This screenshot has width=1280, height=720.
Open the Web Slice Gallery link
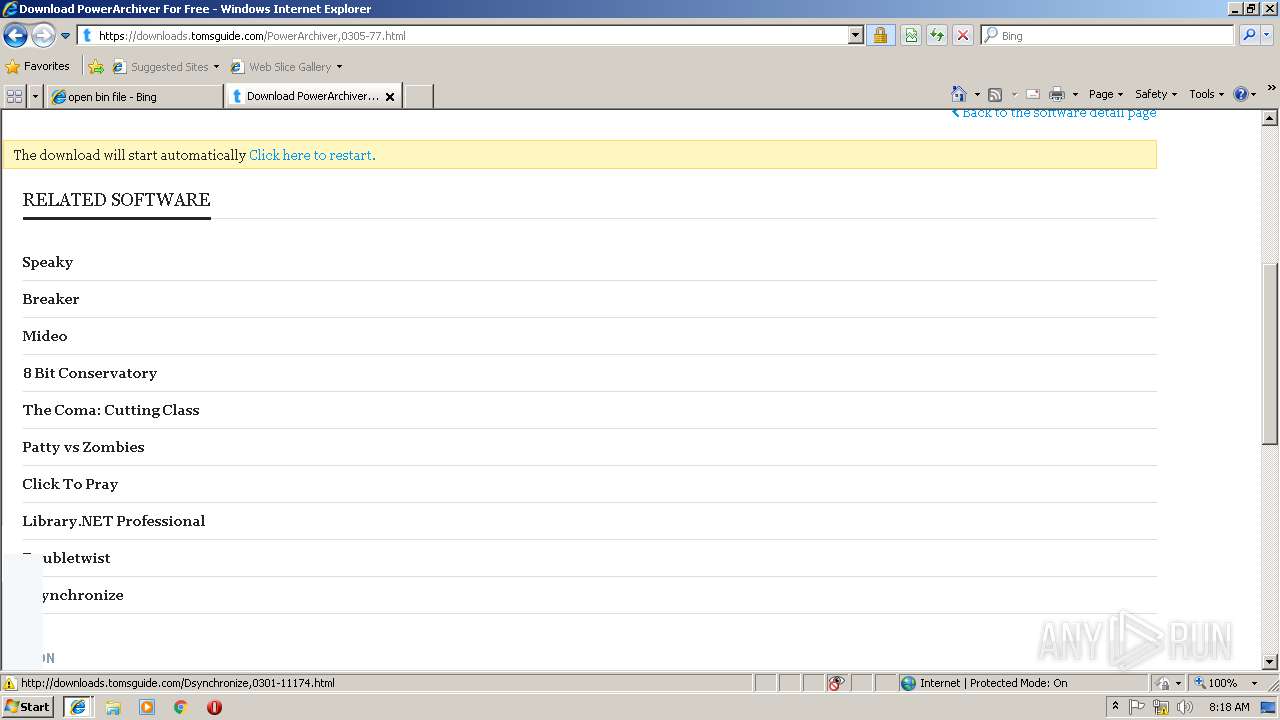pos(286,67)
